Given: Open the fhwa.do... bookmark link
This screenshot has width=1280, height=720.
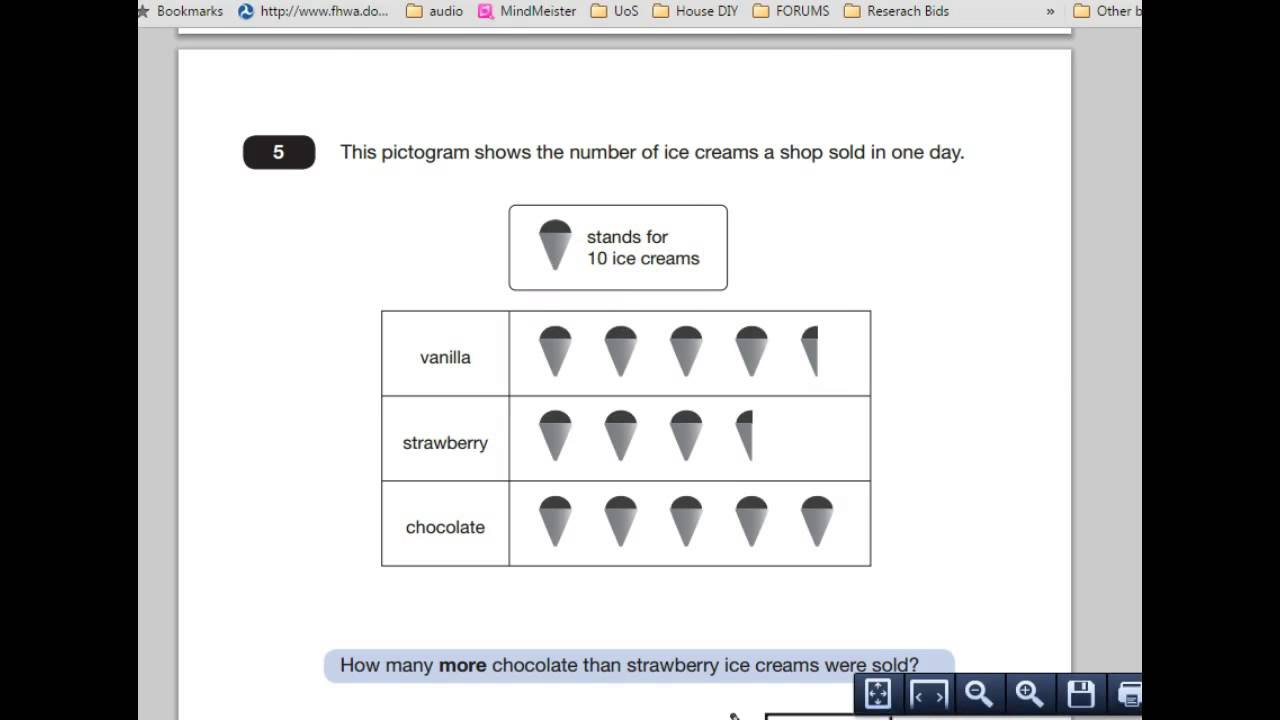Looking at the screenshot, I should click(x=313, y=11).
